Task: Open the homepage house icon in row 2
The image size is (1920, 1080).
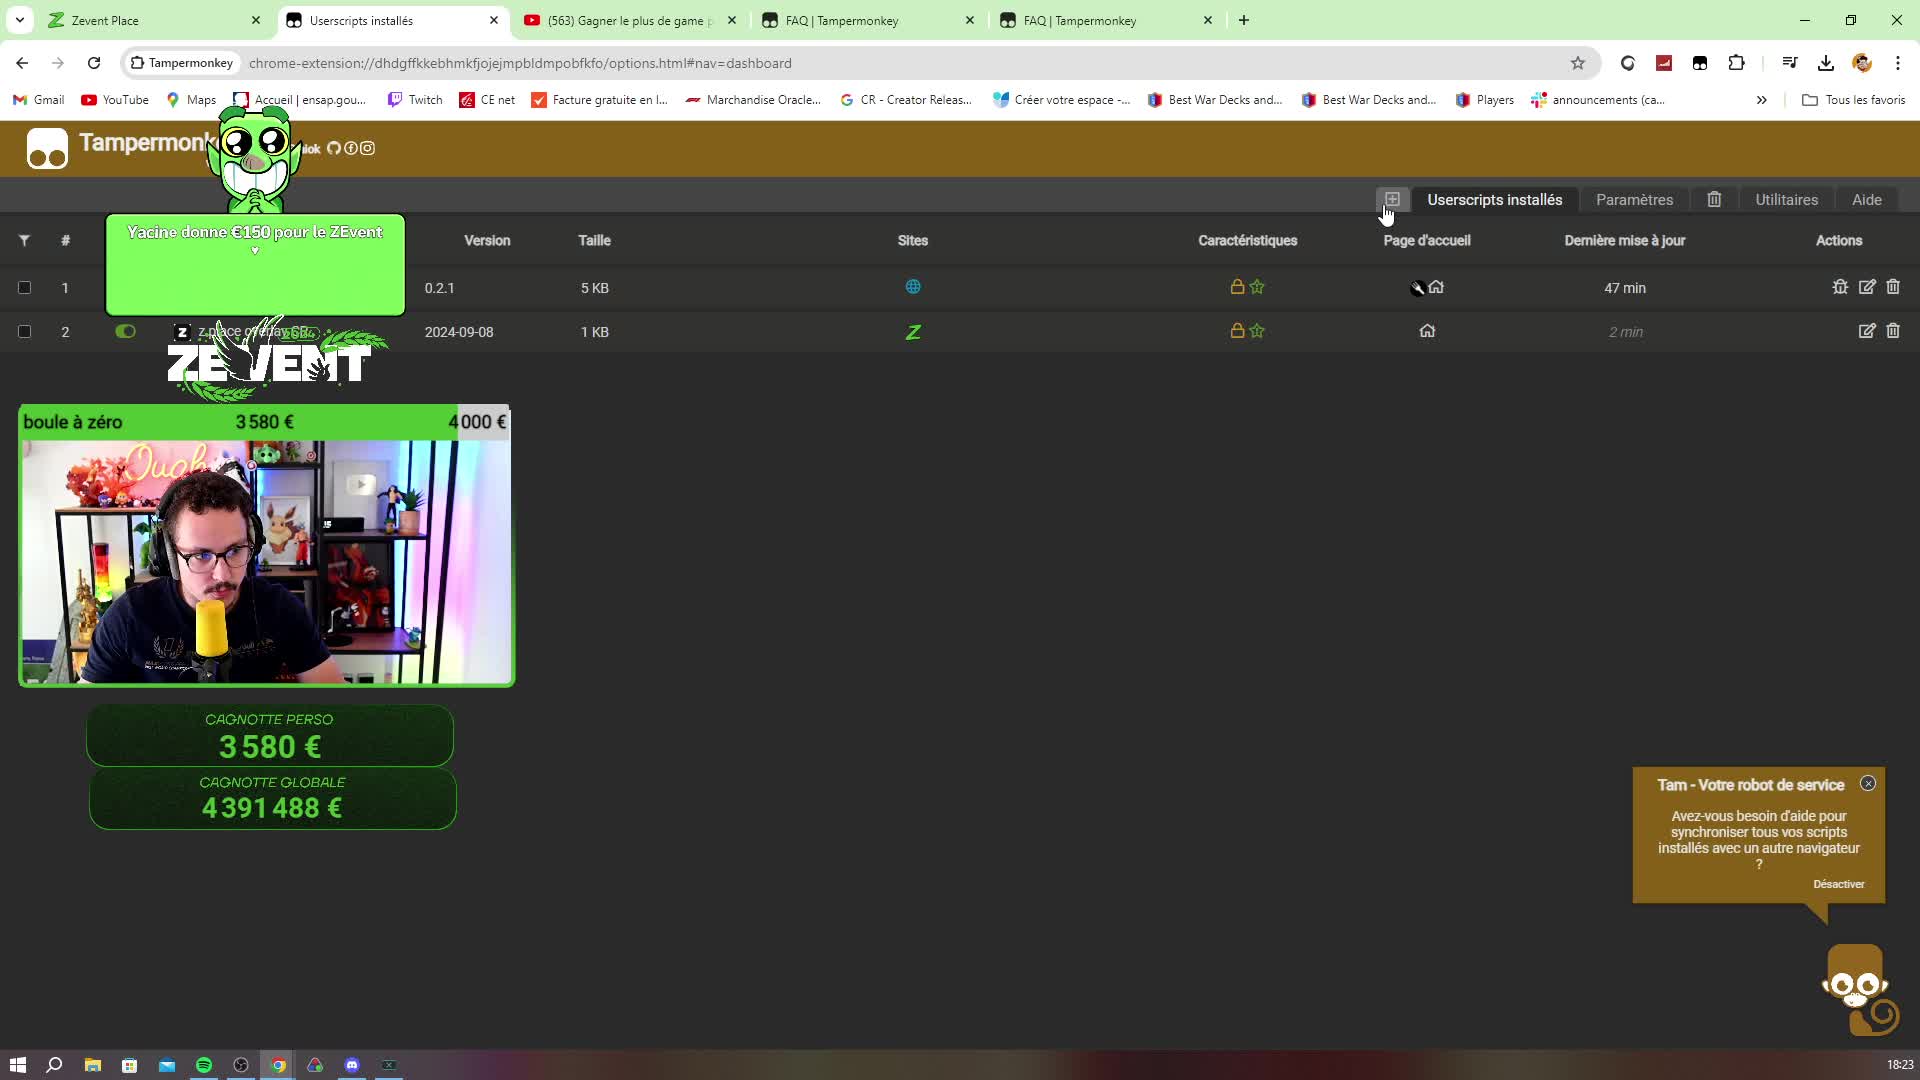Action: (x=1427, y=331)
